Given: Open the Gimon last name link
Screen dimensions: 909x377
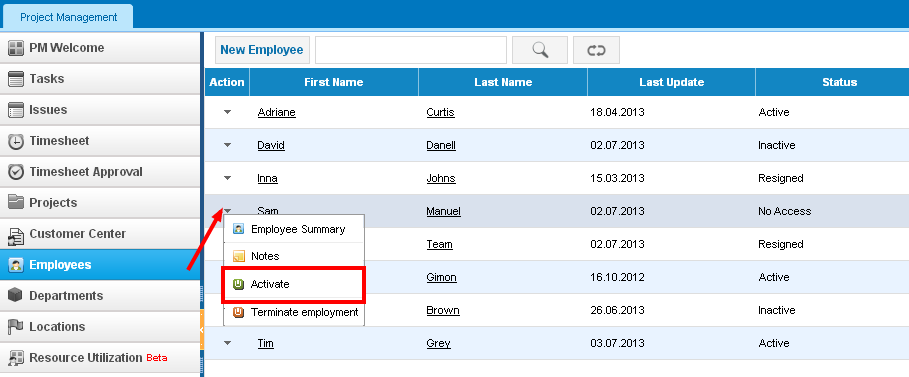Looking at the screenshot, I should 441,278.
